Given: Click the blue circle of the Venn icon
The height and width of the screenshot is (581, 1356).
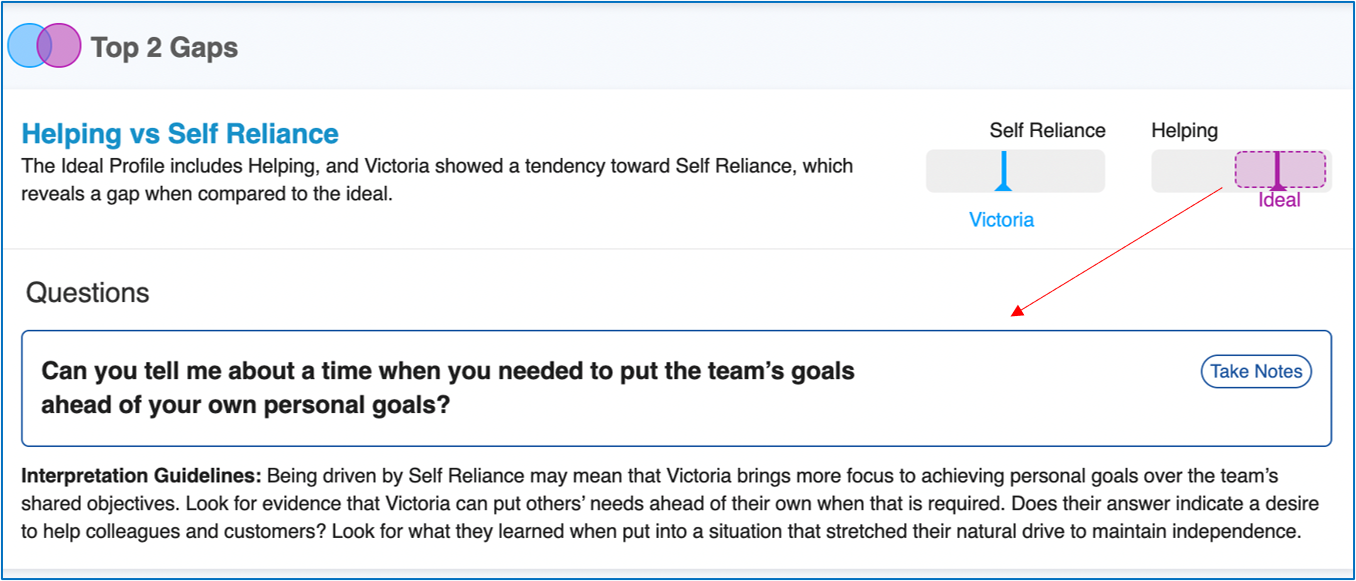Looking at the screenshot, I should click(x=24, y=46).
